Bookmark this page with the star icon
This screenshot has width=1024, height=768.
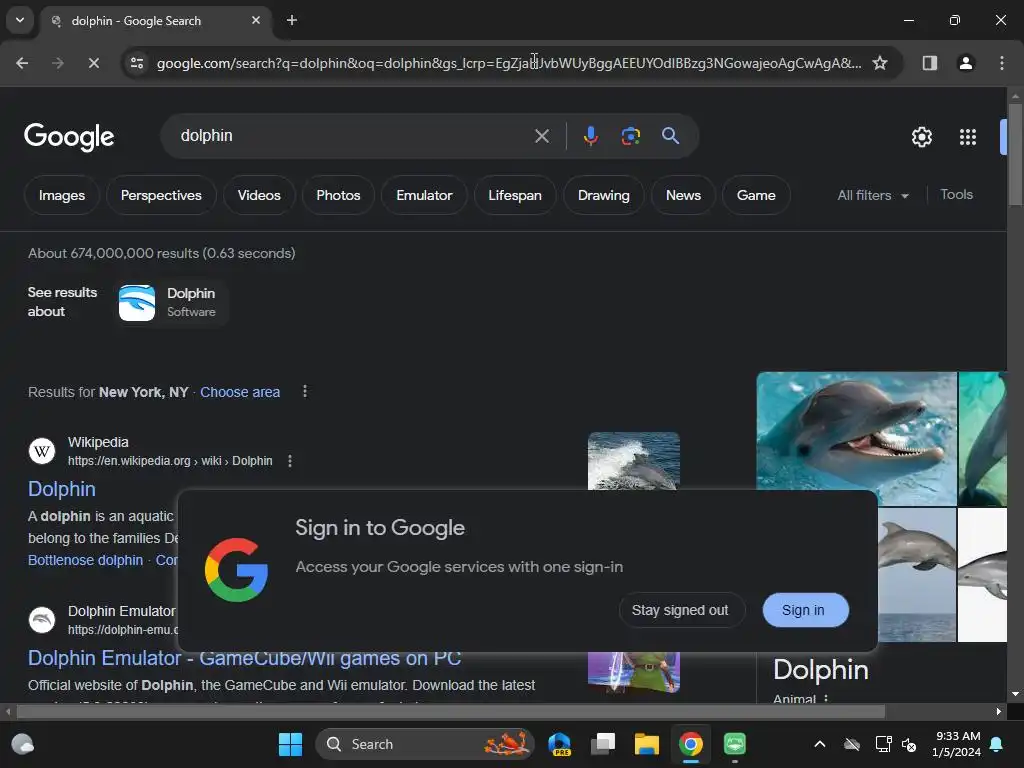pos(880,63)
